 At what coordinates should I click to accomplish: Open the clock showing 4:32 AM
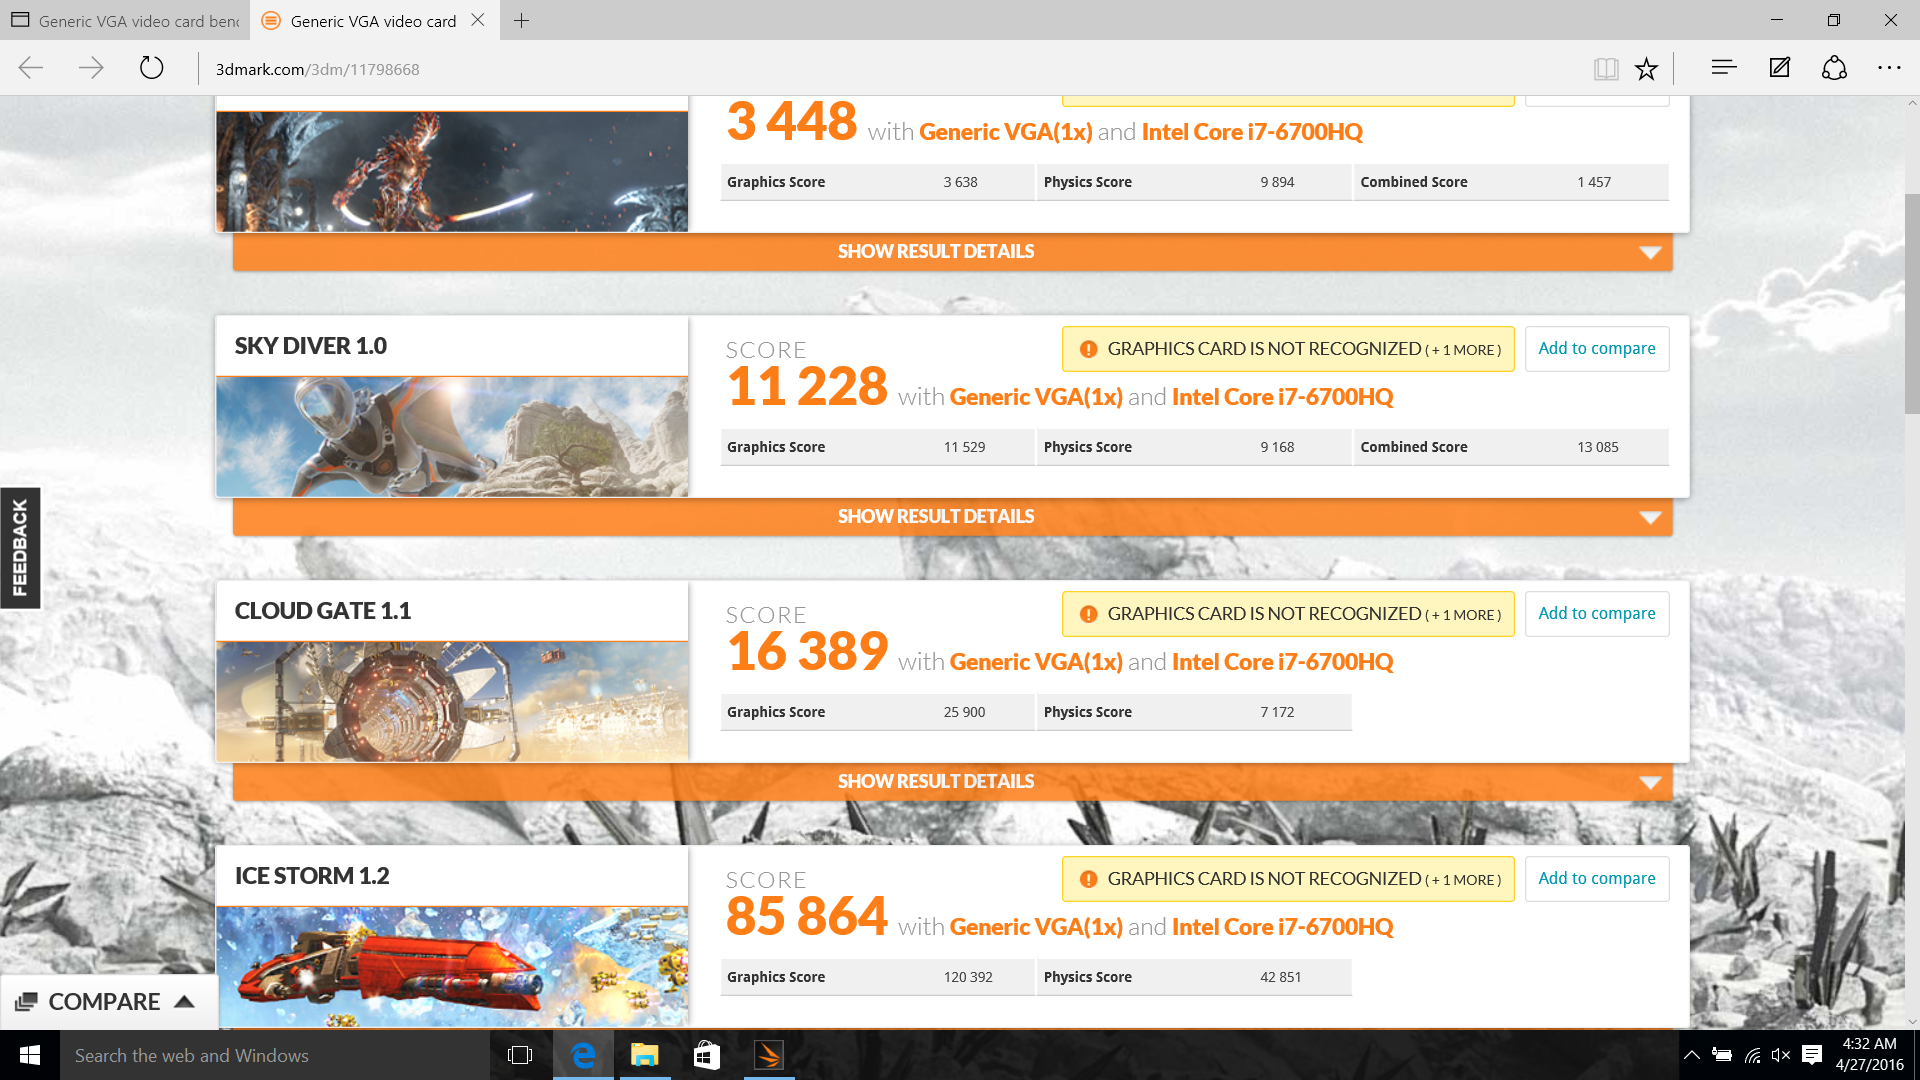tap(1869, 1055)
